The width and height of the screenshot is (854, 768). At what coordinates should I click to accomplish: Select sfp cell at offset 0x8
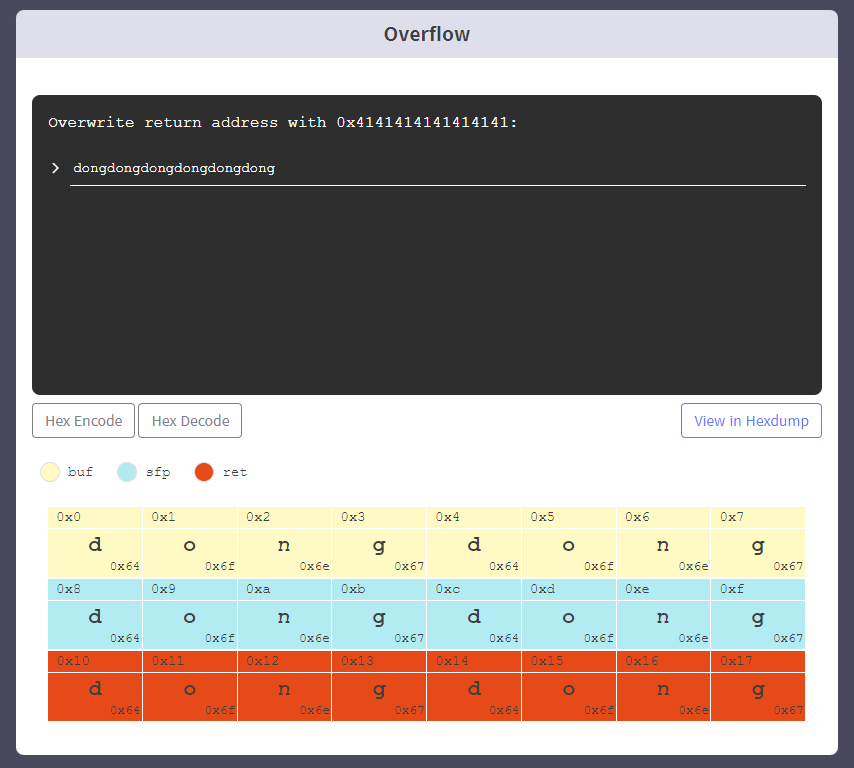95,614
